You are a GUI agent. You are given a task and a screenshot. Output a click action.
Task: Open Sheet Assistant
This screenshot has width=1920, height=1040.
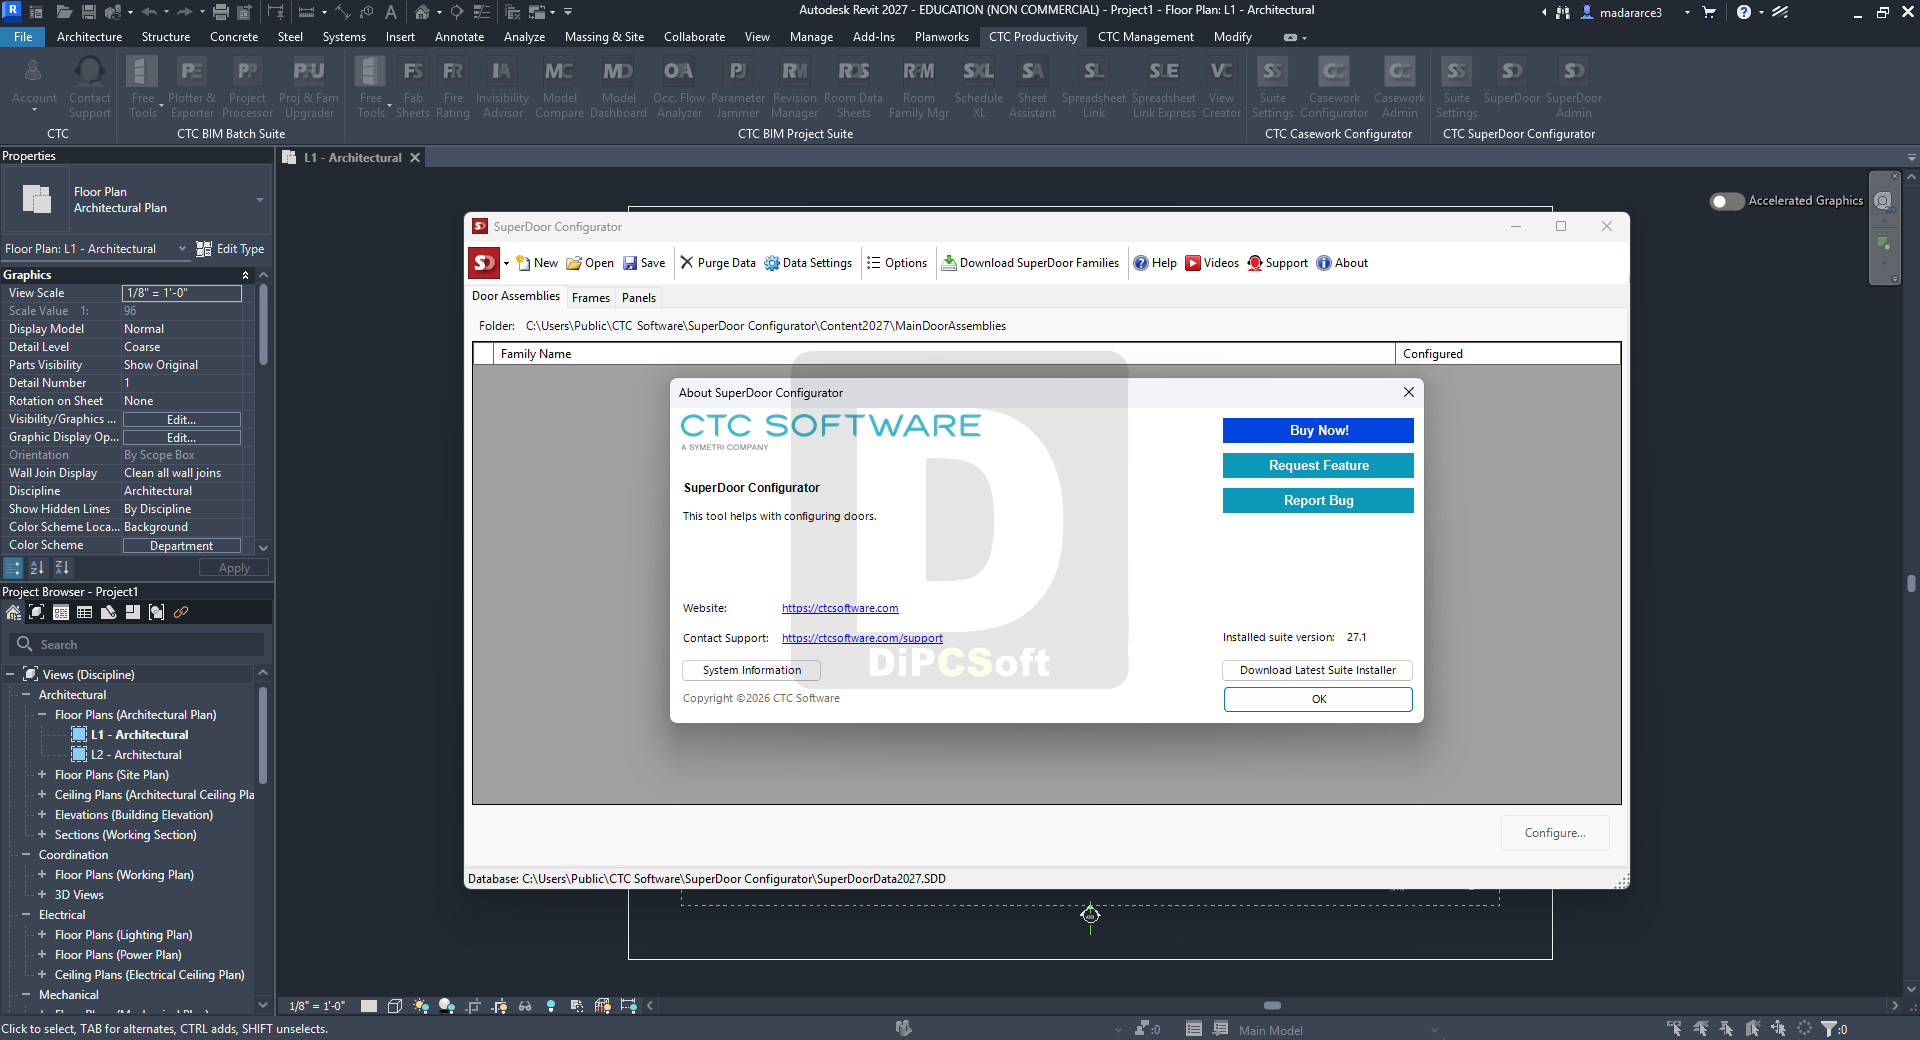click(x=1032, y=88)
